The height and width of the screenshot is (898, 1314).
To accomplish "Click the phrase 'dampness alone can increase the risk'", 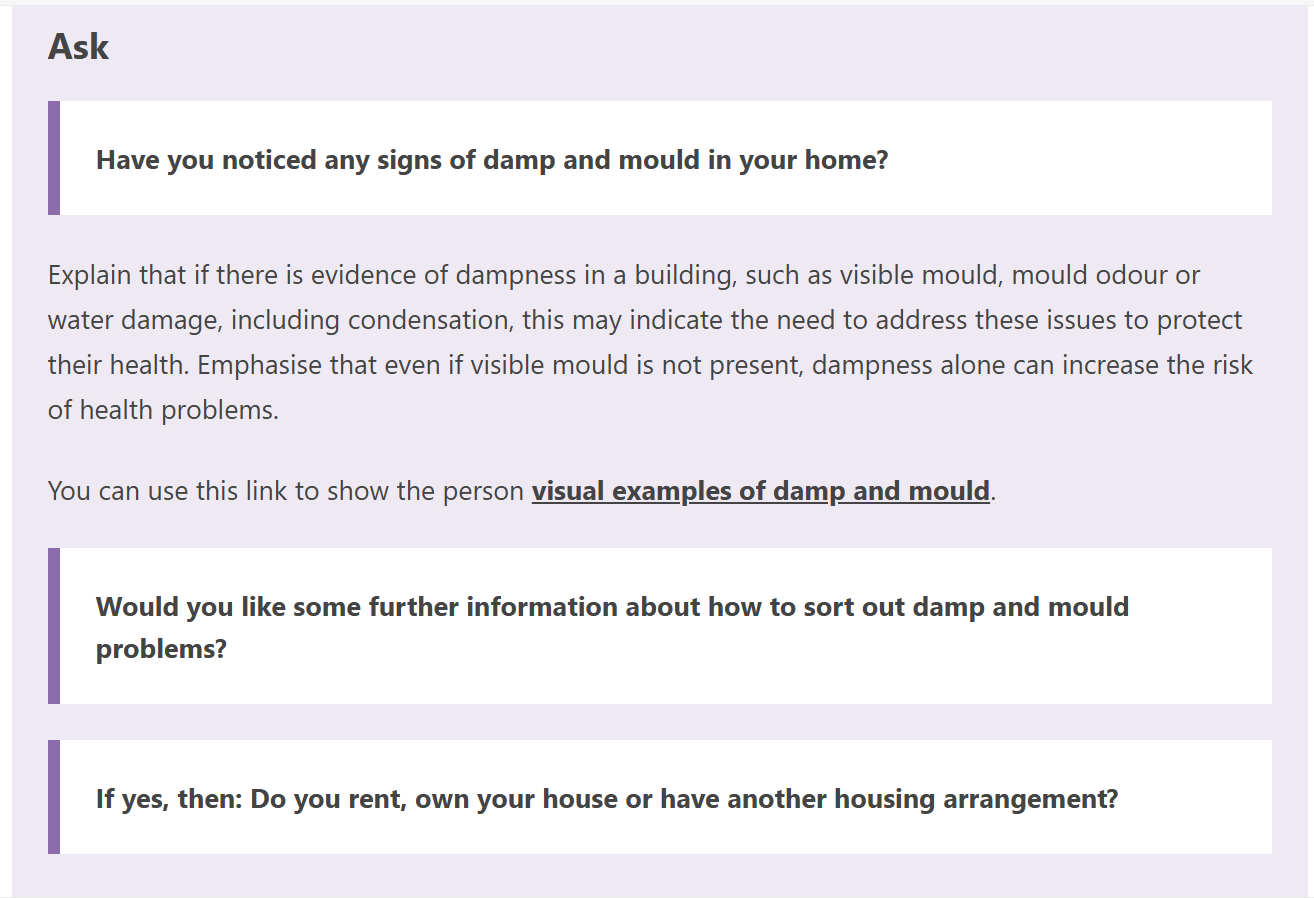I will pyautogui.click(x=1033, y=365).
